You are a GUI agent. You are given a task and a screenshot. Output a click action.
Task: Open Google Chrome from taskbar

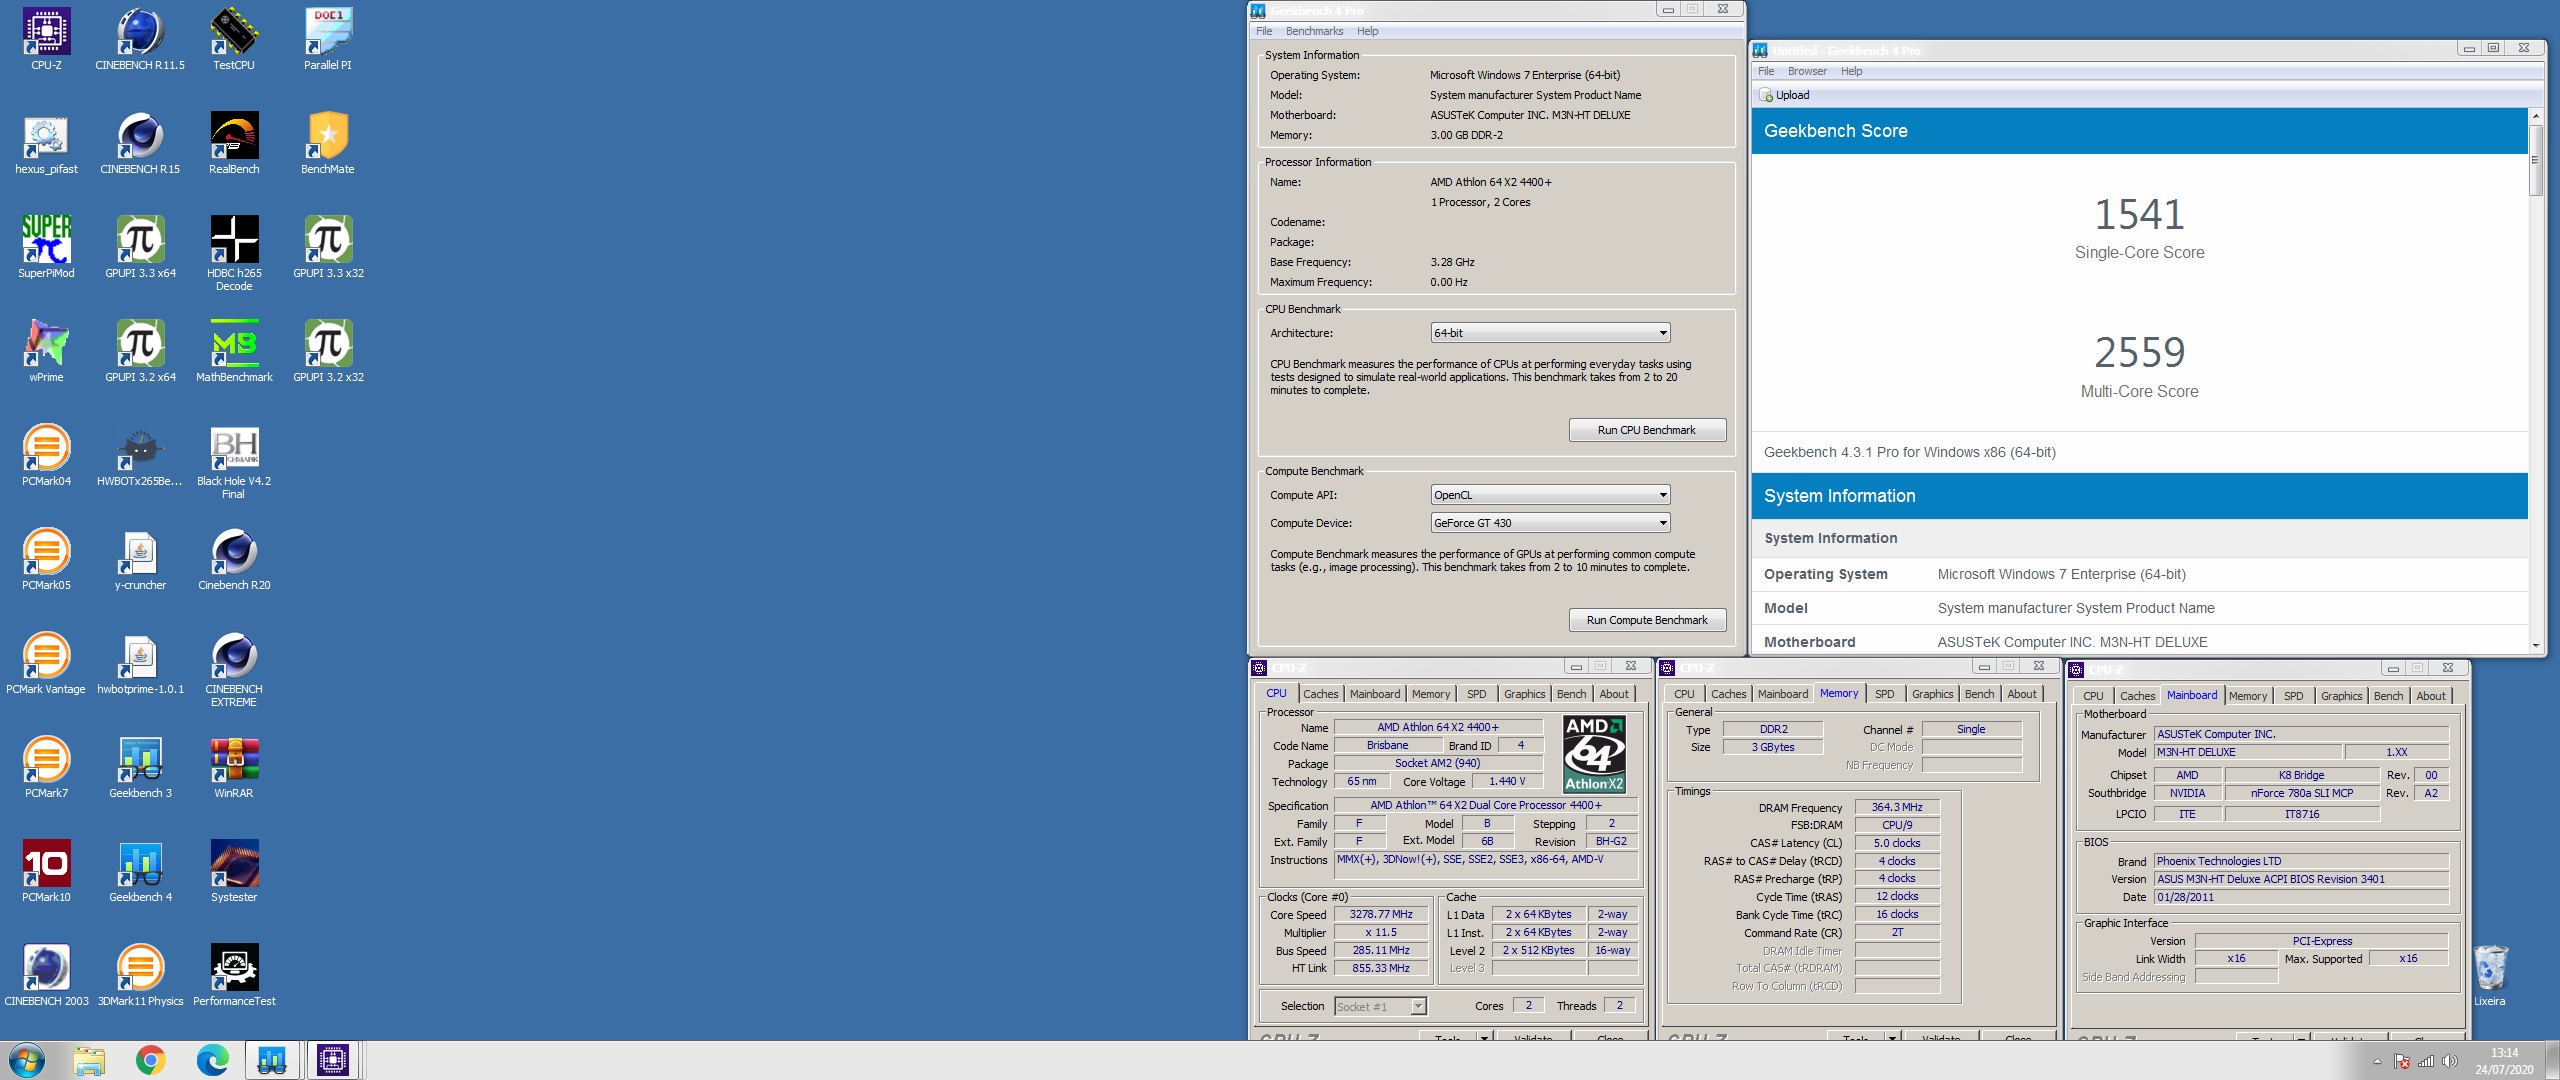151,1060
